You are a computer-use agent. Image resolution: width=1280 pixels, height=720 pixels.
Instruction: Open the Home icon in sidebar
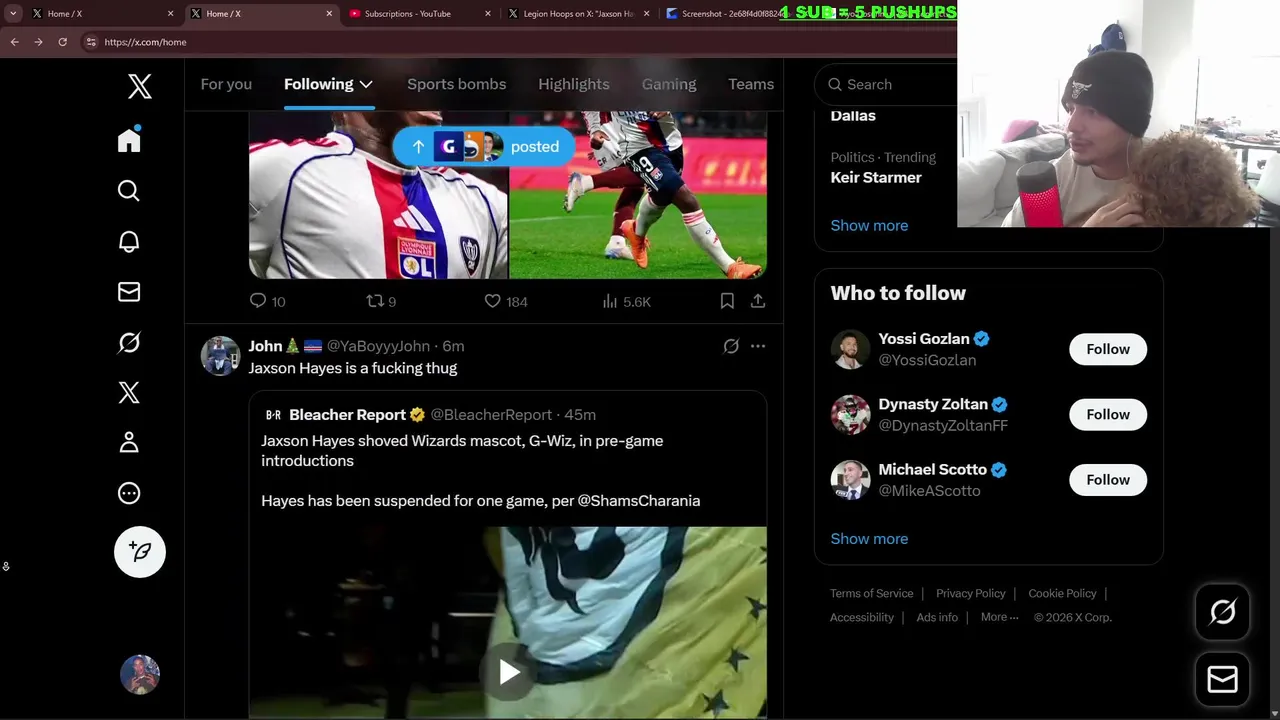(129, 139)
